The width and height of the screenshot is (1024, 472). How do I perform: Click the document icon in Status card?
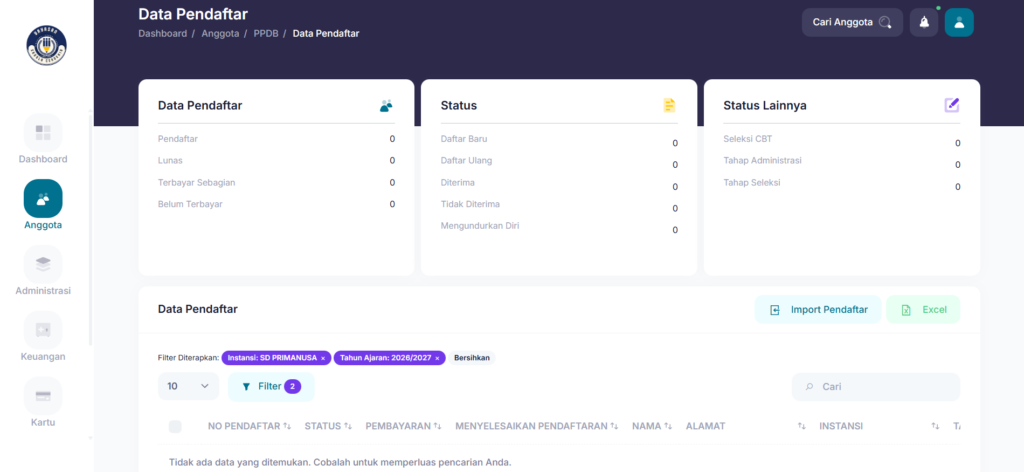point(669,105)
